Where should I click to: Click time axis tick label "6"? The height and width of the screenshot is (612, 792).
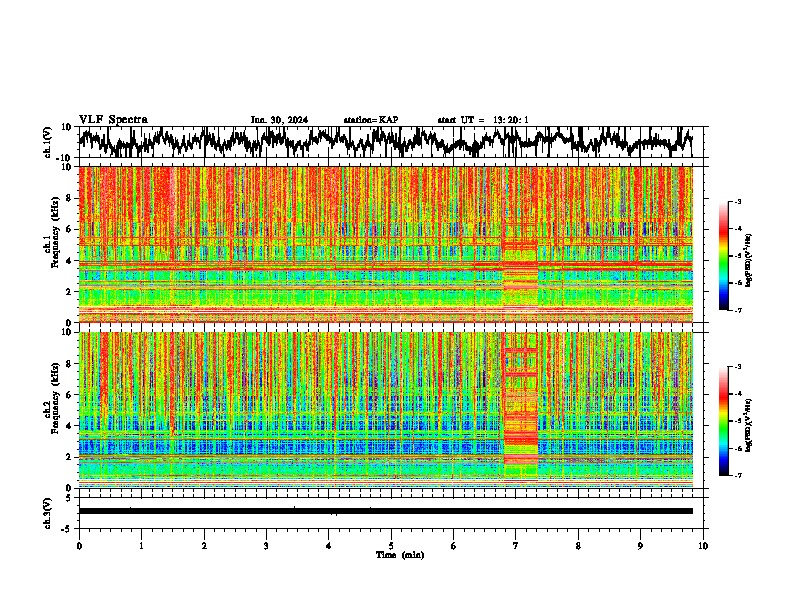(x=454, y=546)
